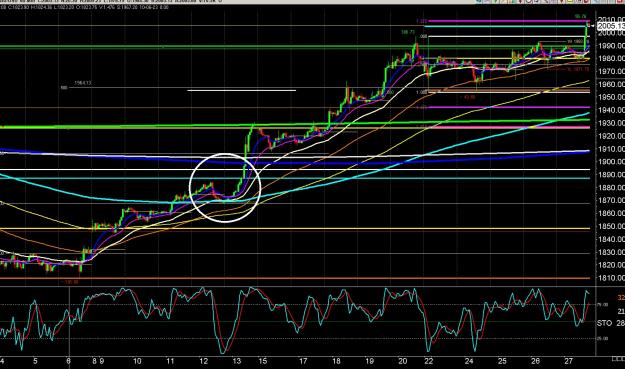Click the 1920.00 price axis label

pos(611,136)
